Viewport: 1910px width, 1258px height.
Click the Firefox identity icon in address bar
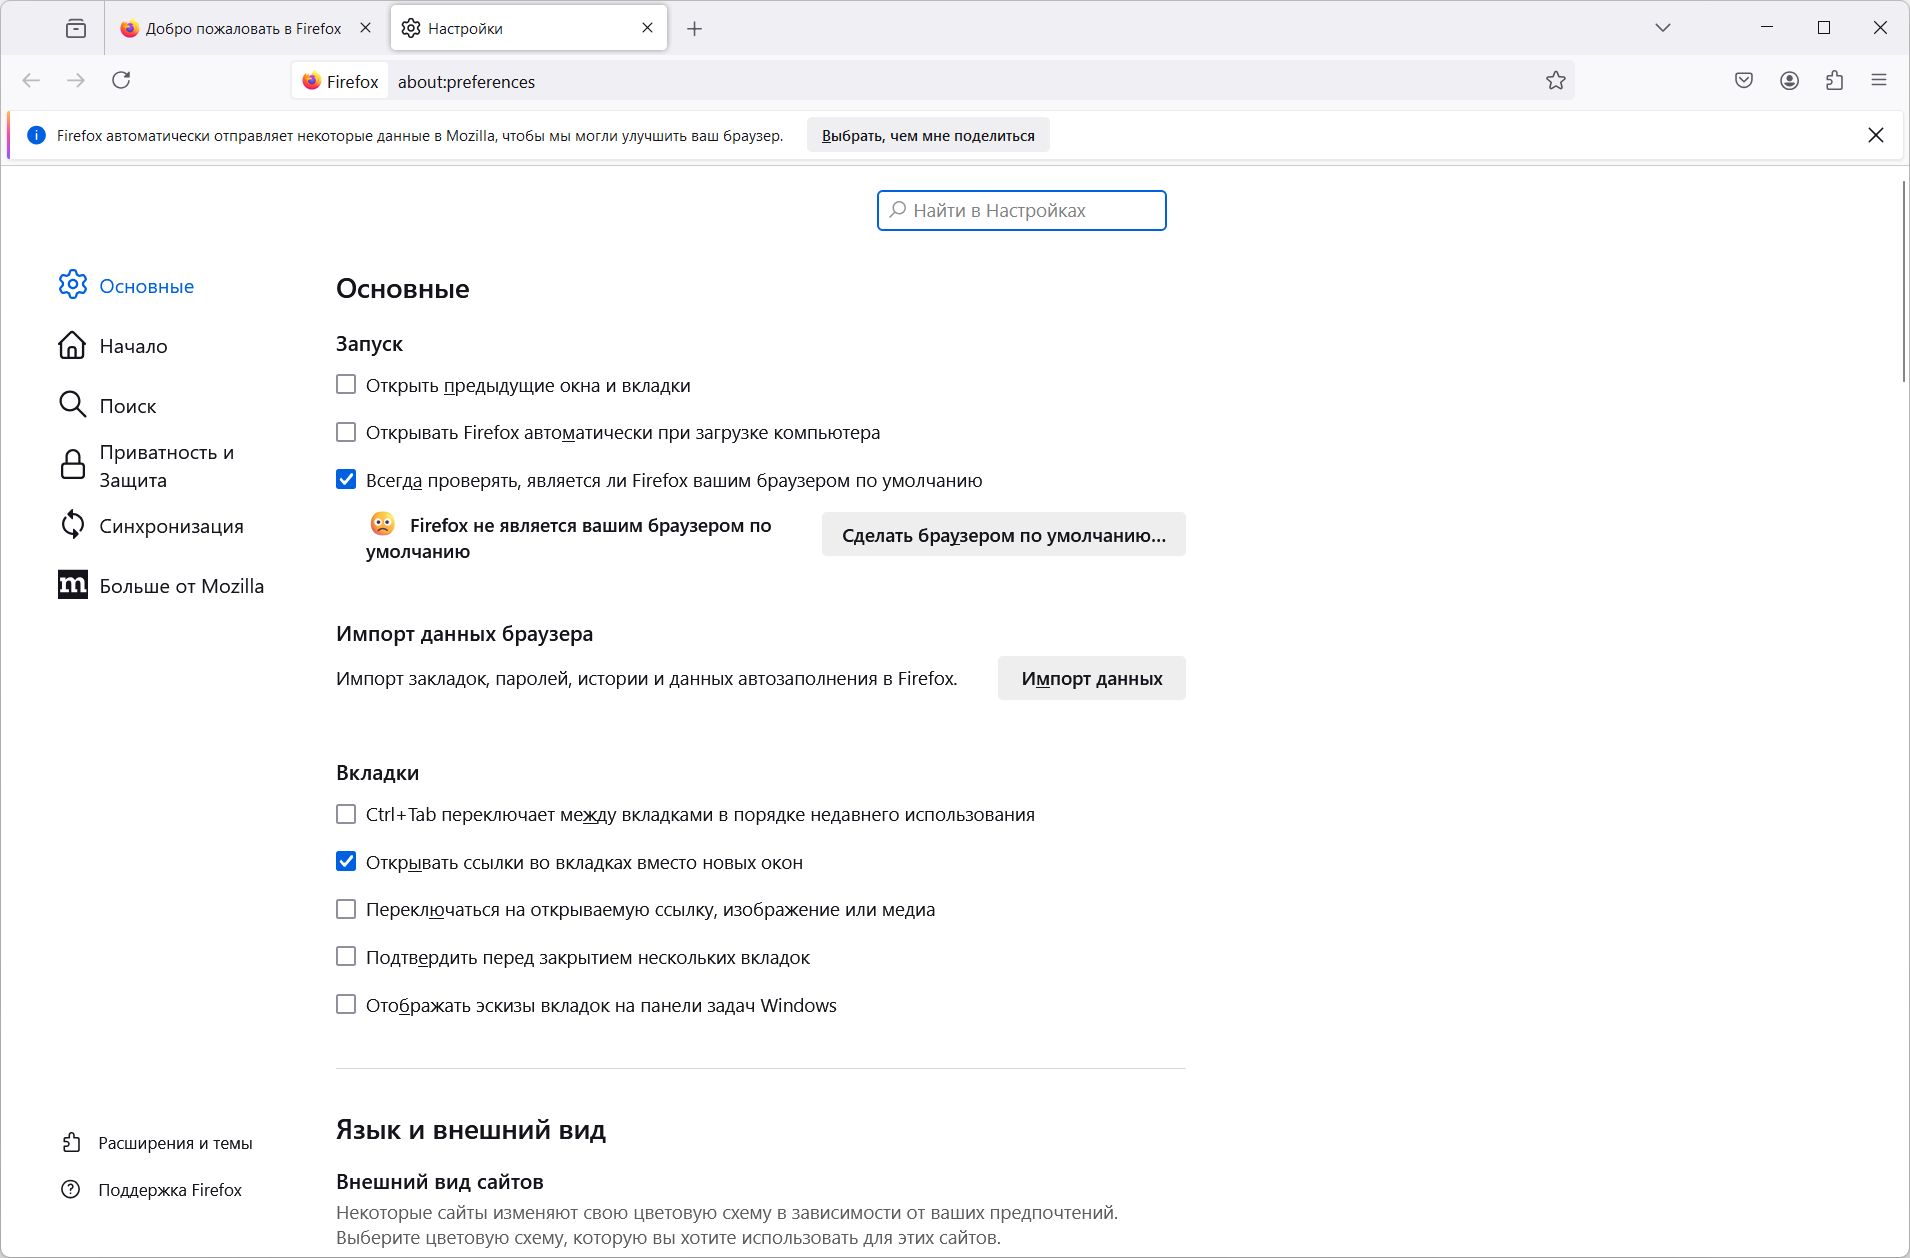[x=341, y=81]
